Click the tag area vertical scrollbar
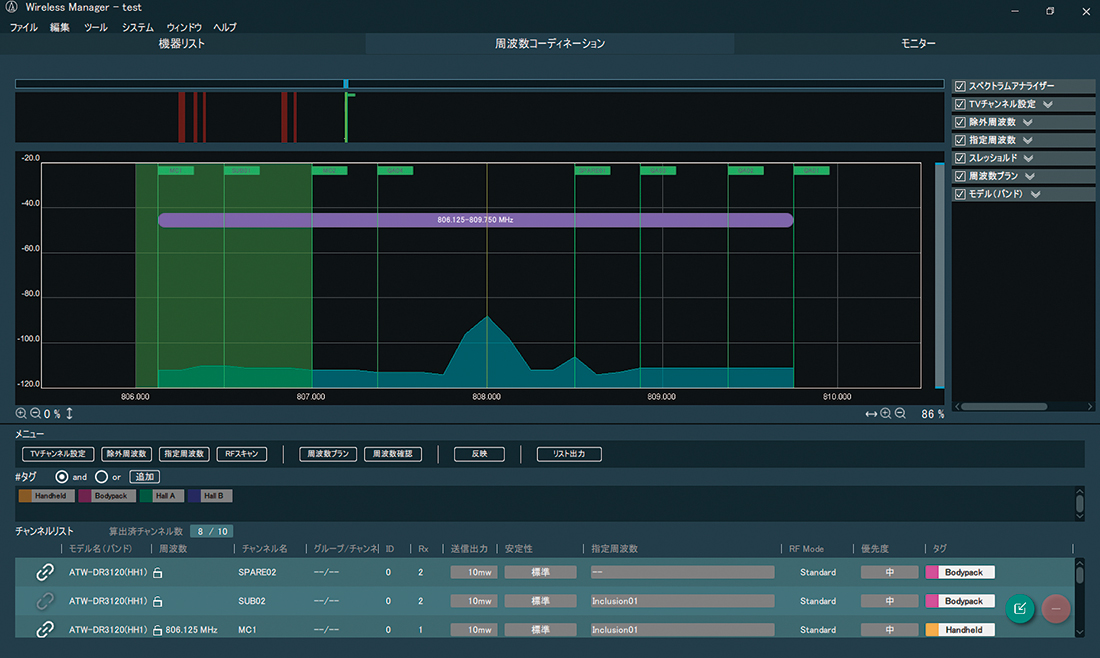 pos(1080,504)
